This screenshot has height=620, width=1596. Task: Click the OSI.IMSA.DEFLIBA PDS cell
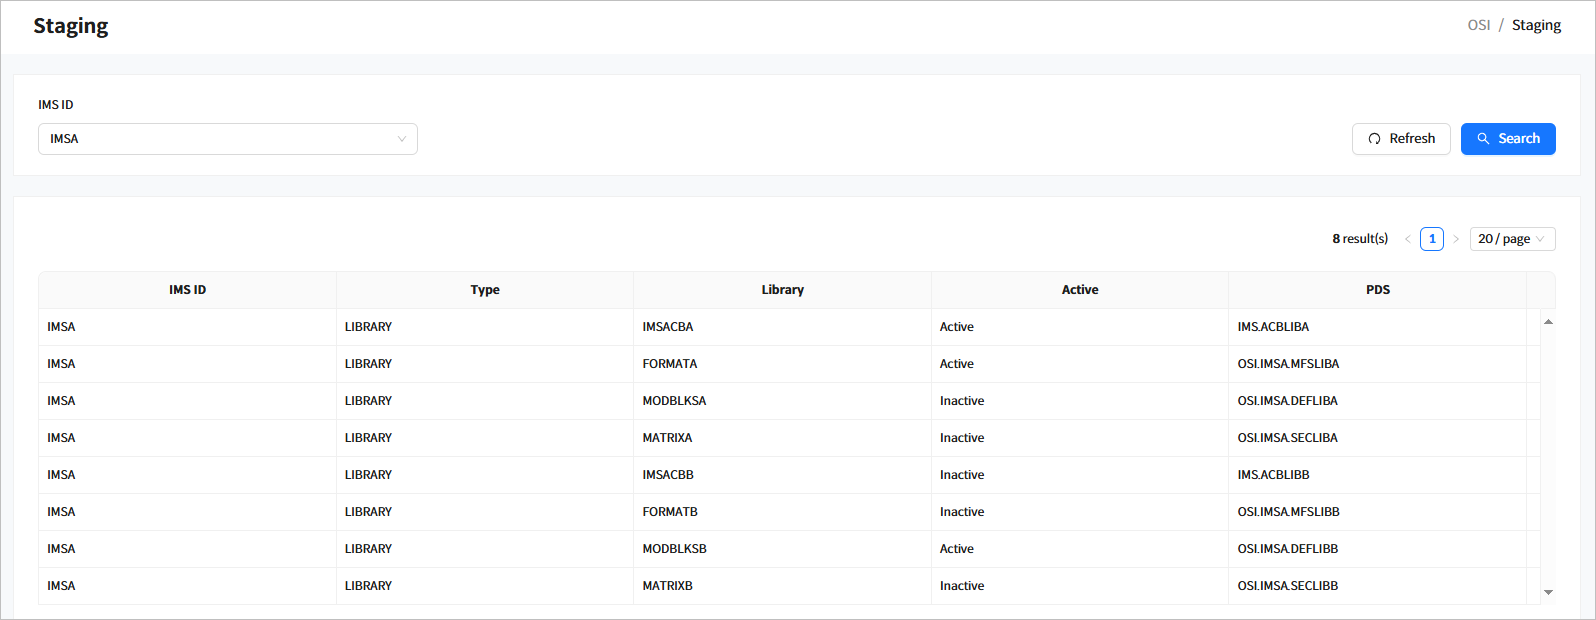point(1287,401)
